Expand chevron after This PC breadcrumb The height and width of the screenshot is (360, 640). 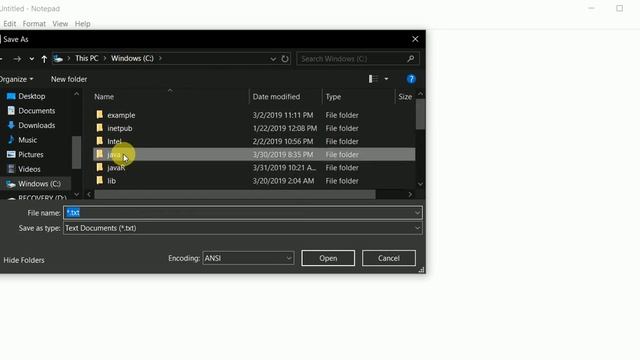105,58
